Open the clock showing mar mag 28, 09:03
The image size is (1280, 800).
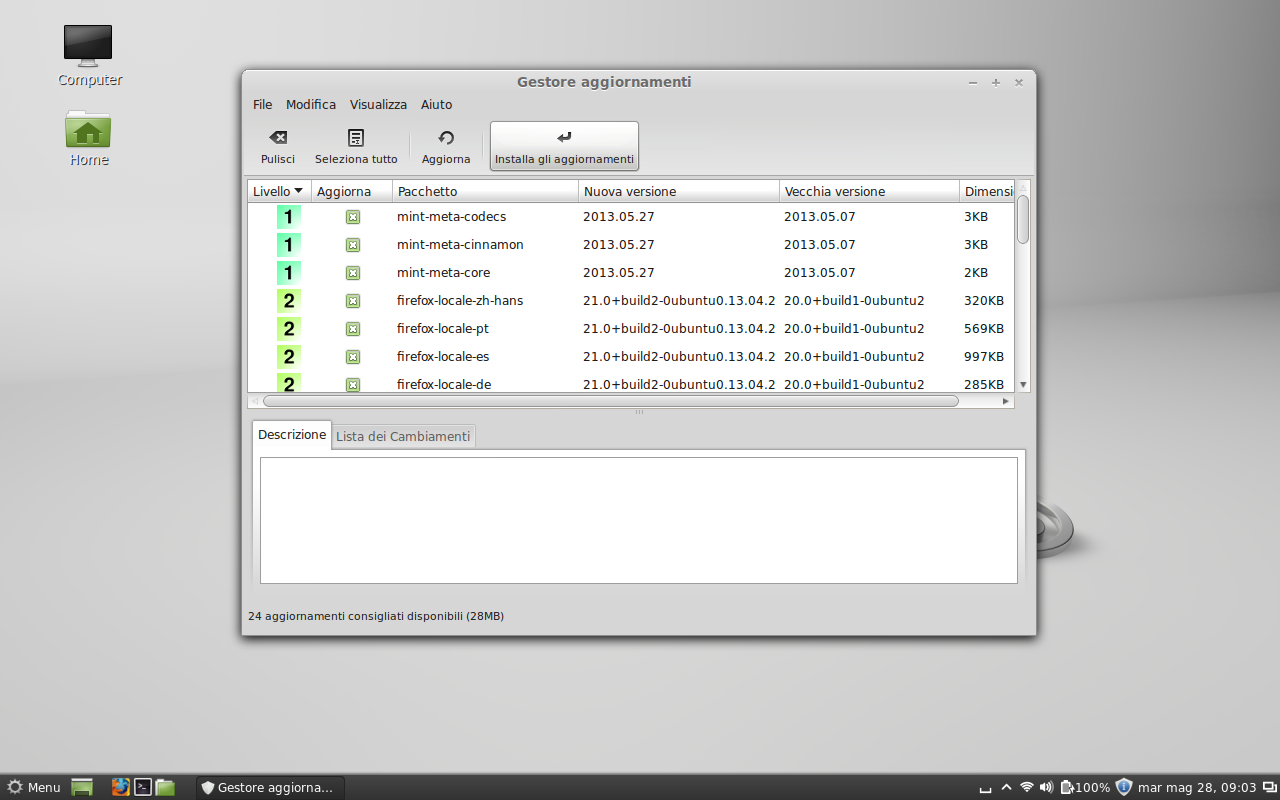[x=1197, y=787]
